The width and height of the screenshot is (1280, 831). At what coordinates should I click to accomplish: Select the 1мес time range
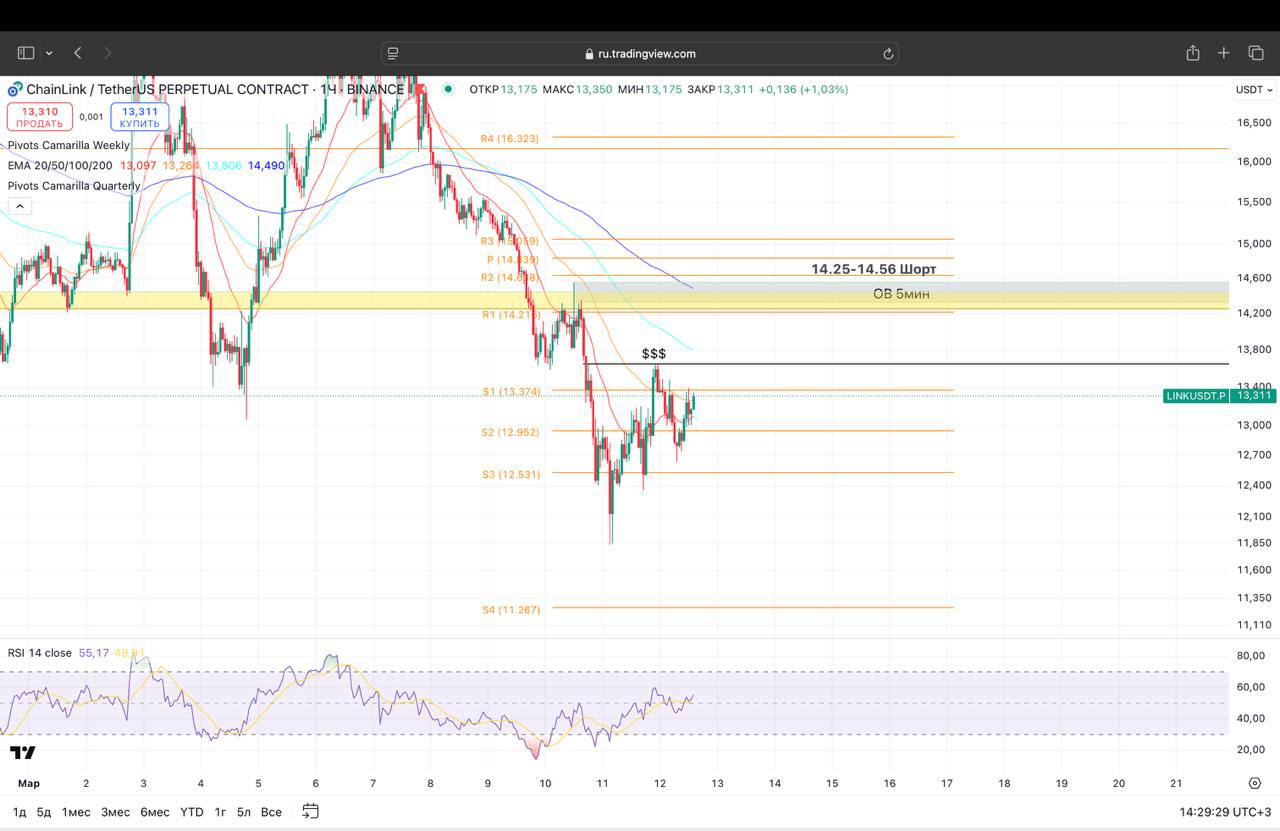[x=76, y=812]
